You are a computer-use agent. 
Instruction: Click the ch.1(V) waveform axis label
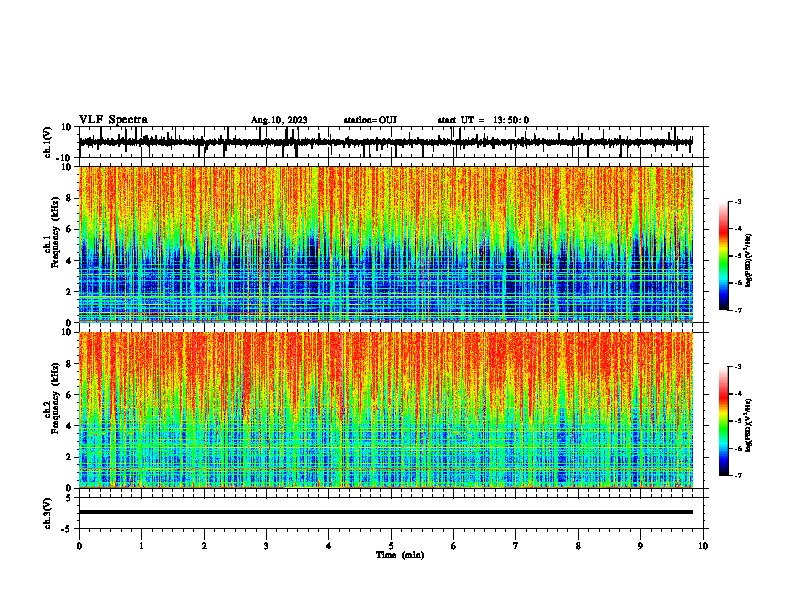[x=48, y=142]
